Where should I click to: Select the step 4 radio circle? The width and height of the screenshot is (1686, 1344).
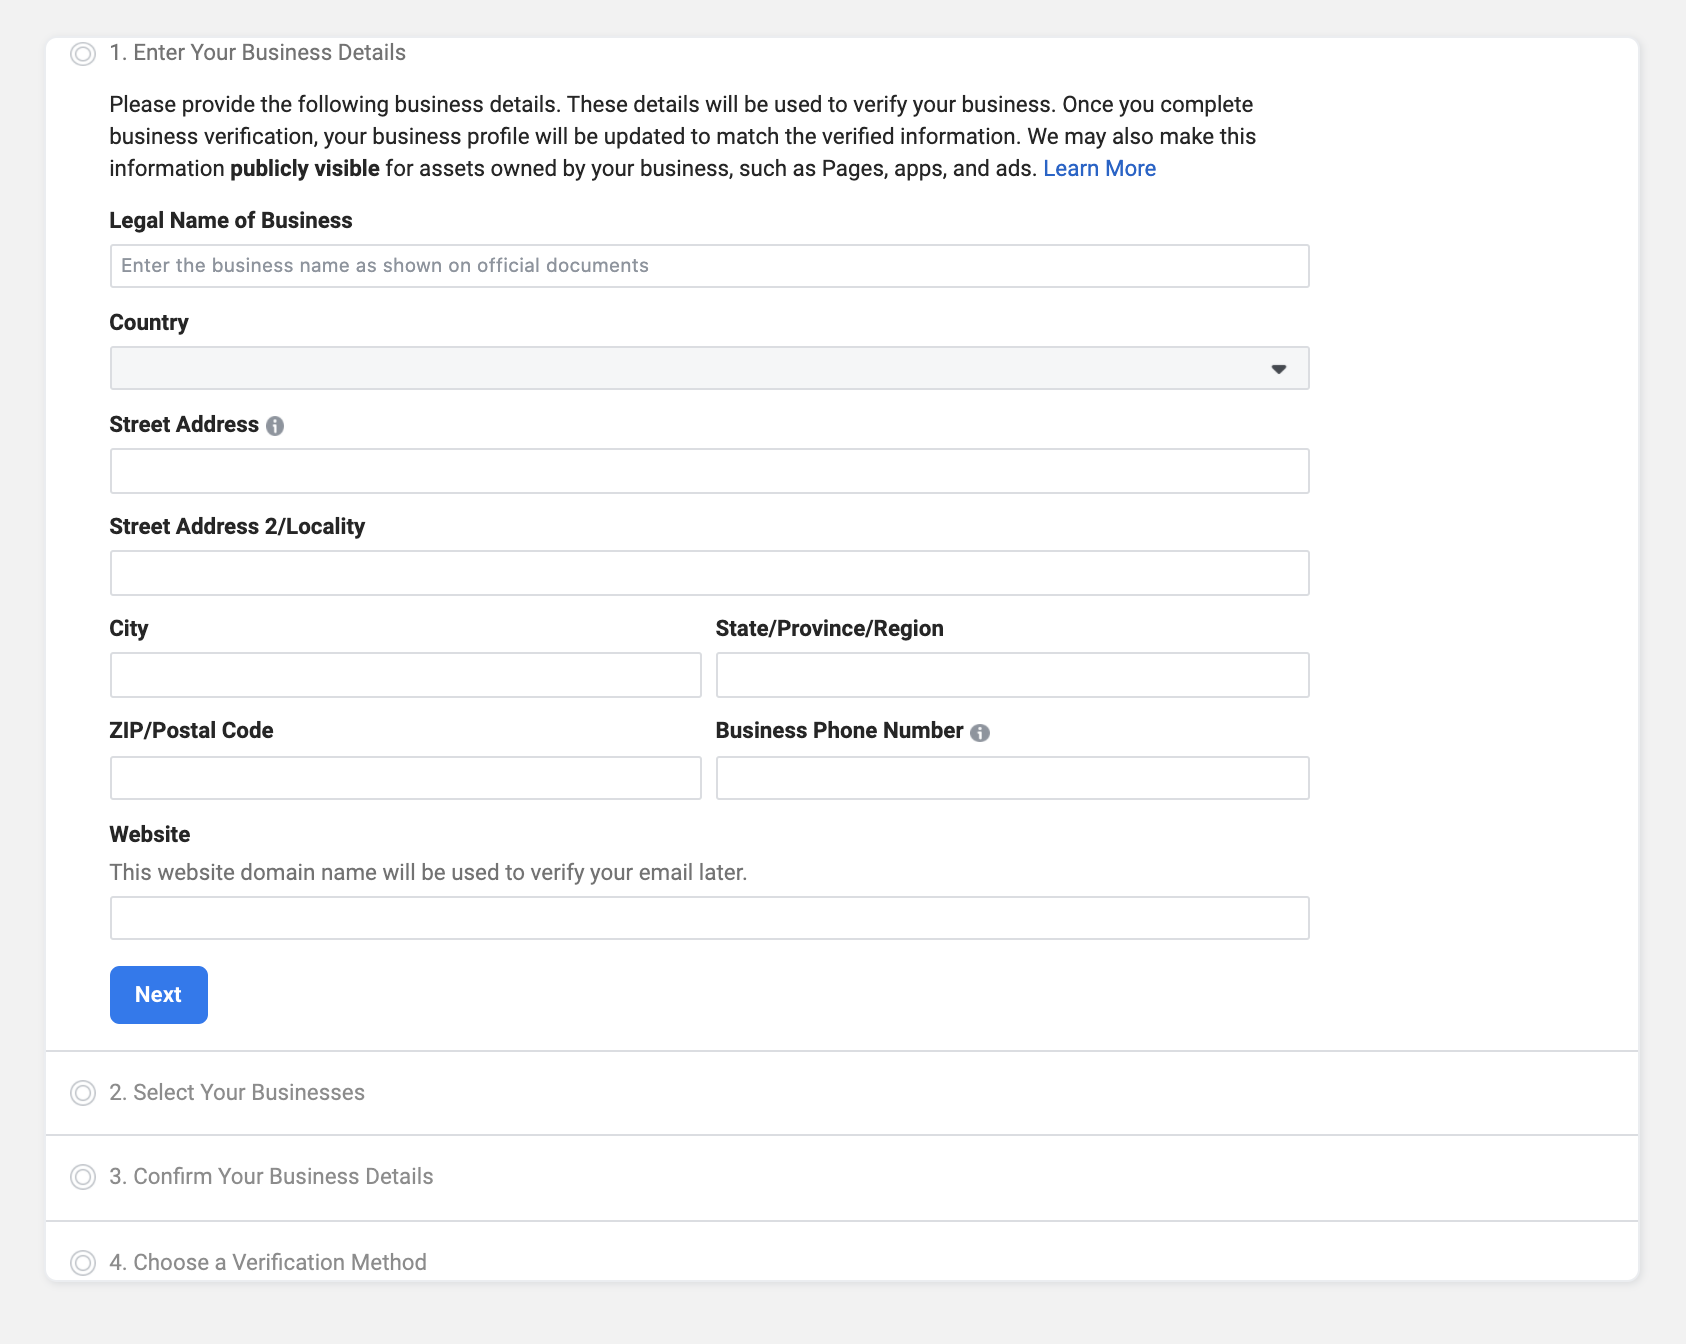(82, 1262)
